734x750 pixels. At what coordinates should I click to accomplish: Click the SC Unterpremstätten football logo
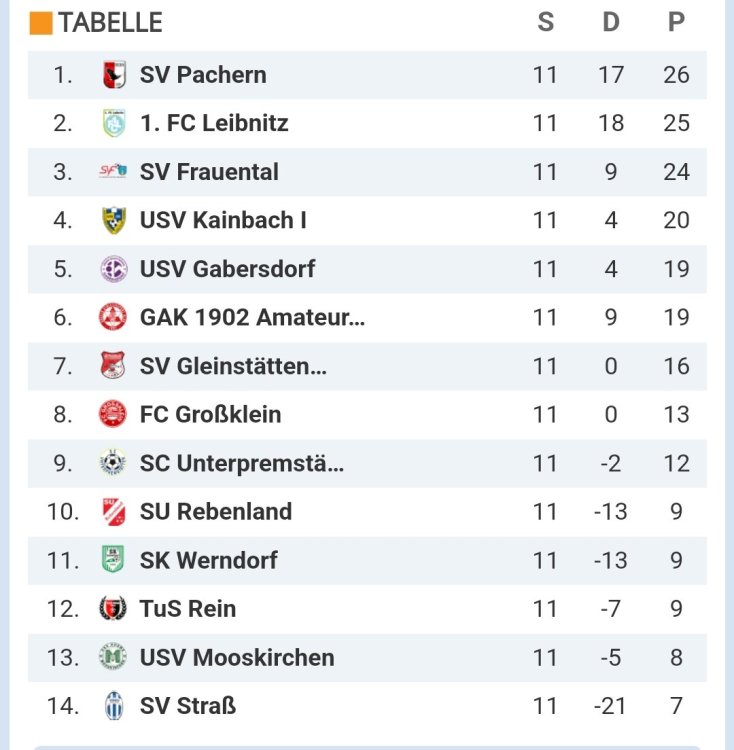[114, 463]
